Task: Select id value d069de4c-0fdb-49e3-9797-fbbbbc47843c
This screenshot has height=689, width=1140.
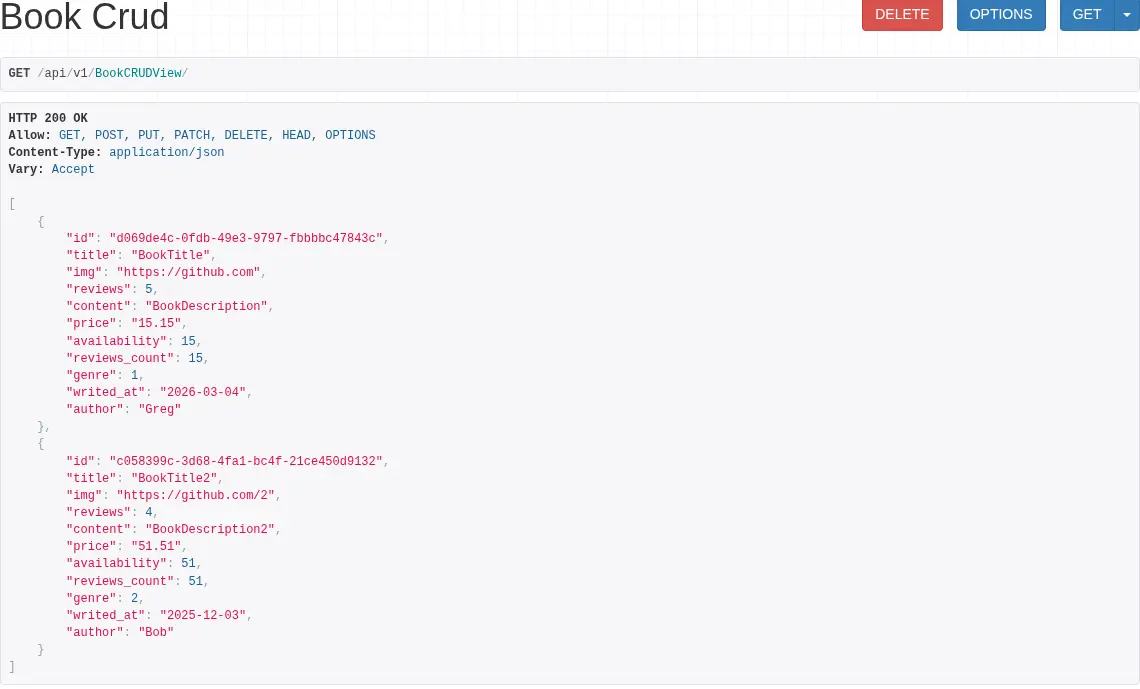Action: coord(246,238)
